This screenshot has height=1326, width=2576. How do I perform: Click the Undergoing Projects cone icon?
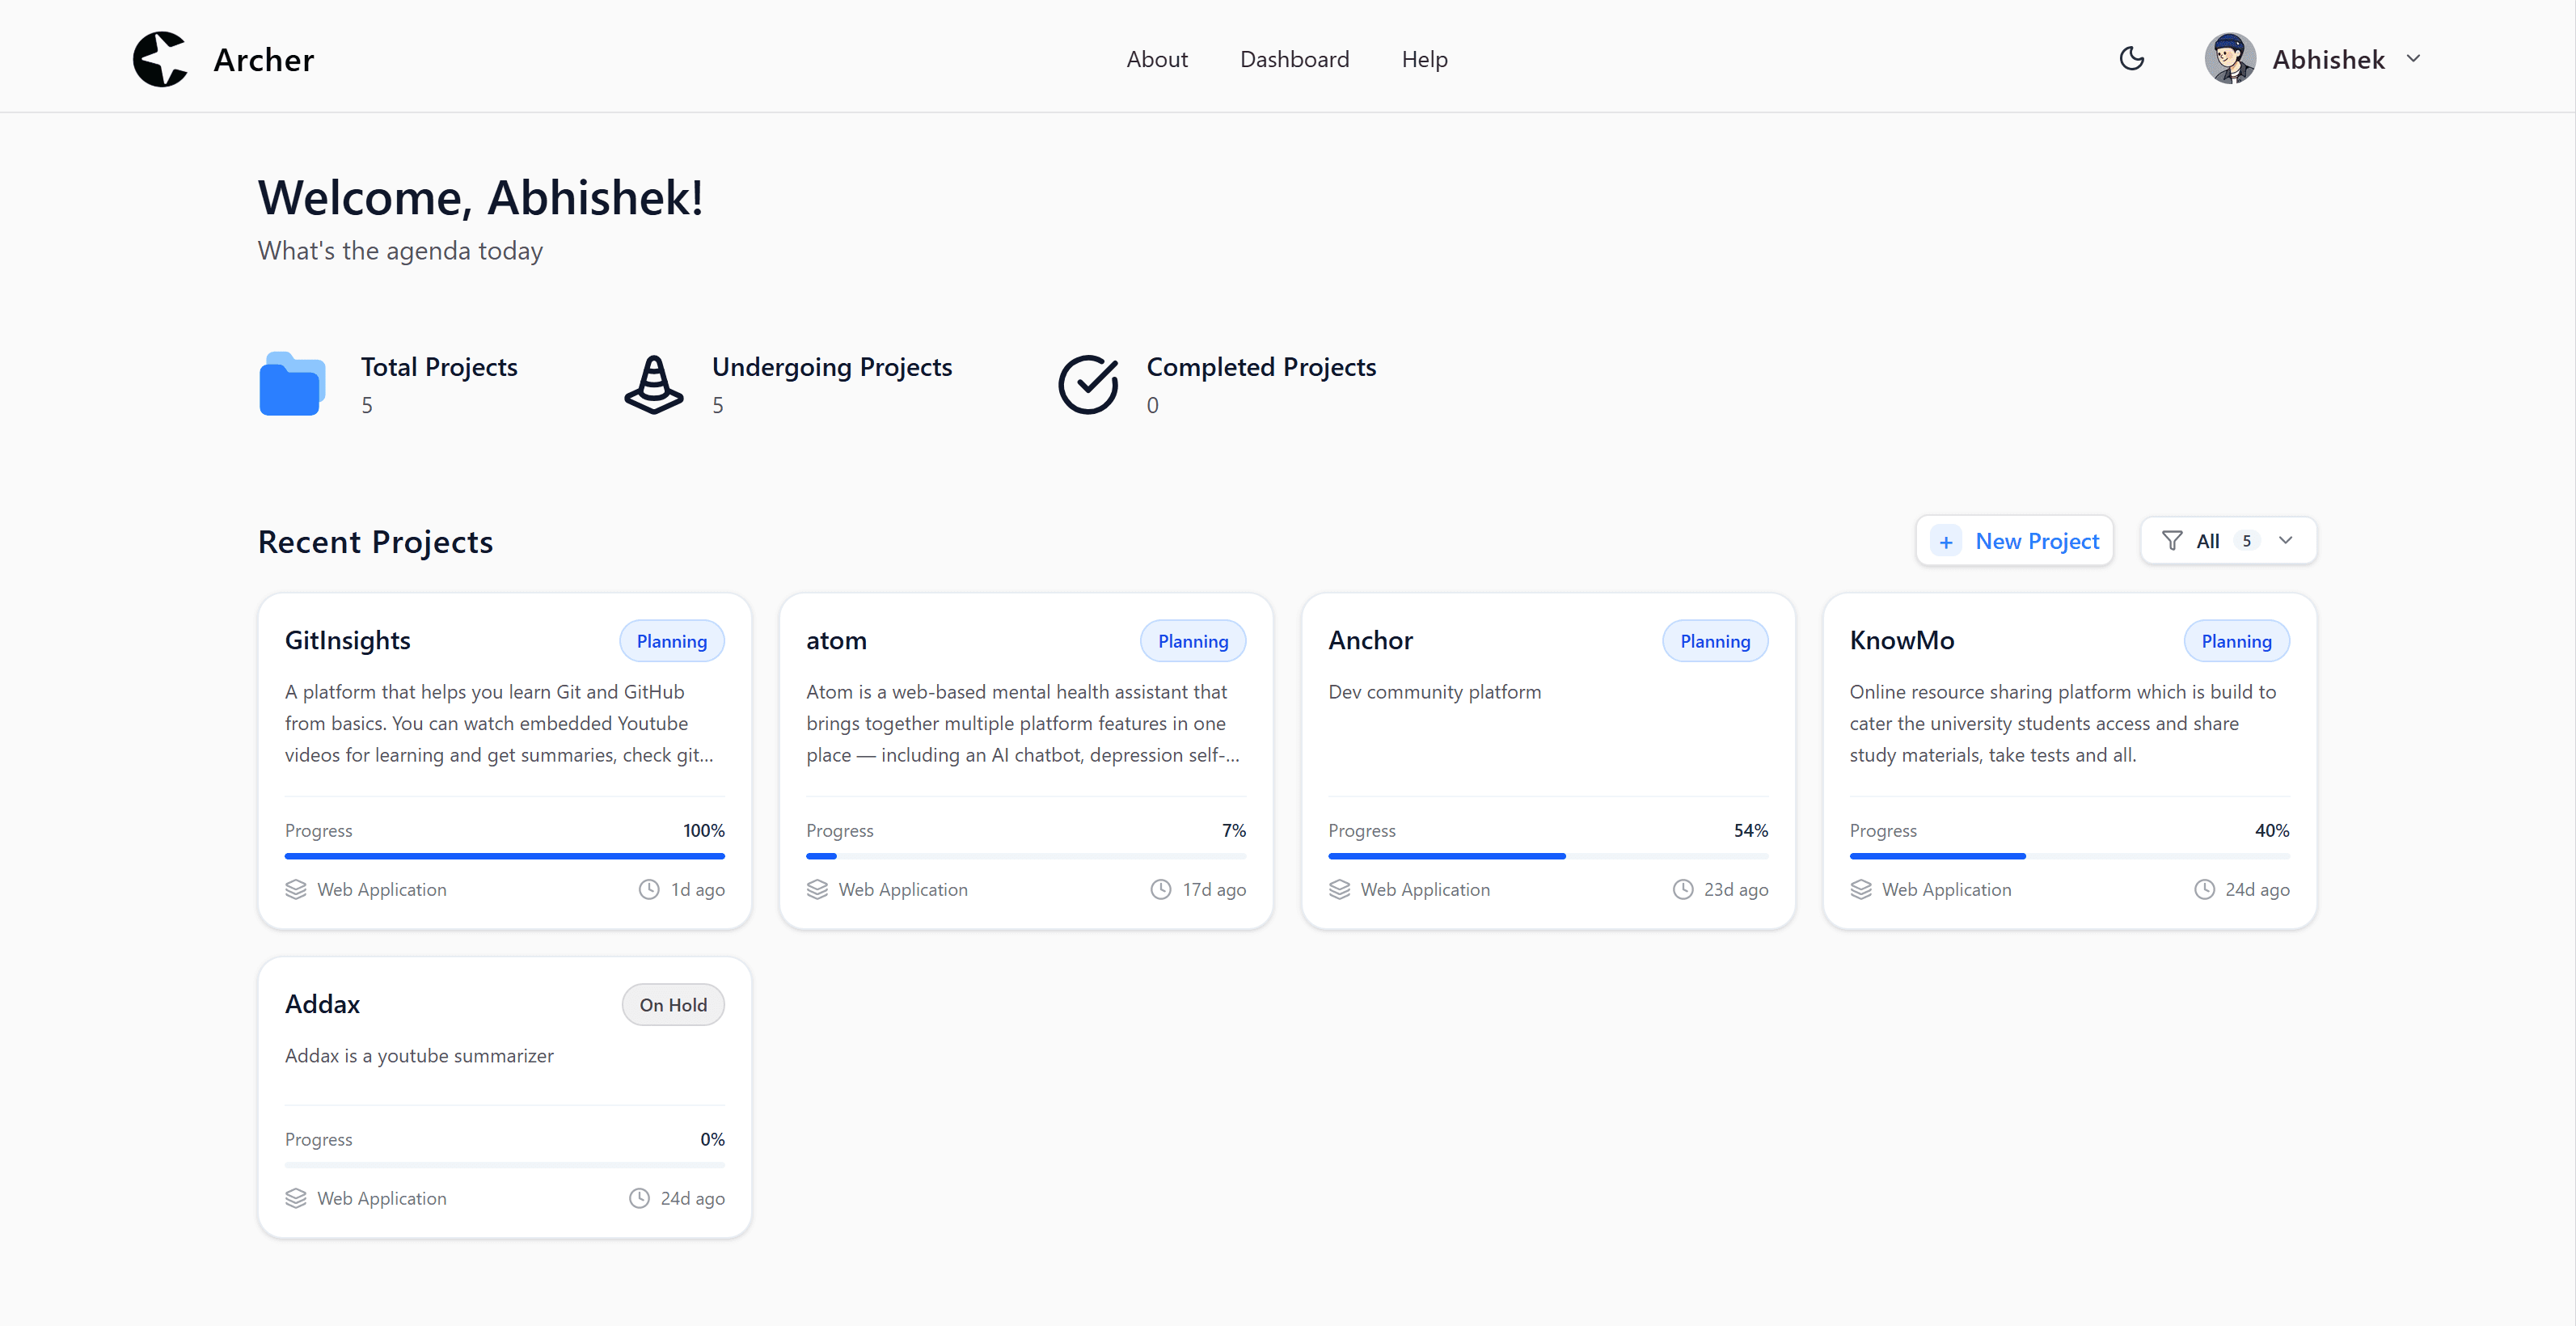tap(654, 384)
